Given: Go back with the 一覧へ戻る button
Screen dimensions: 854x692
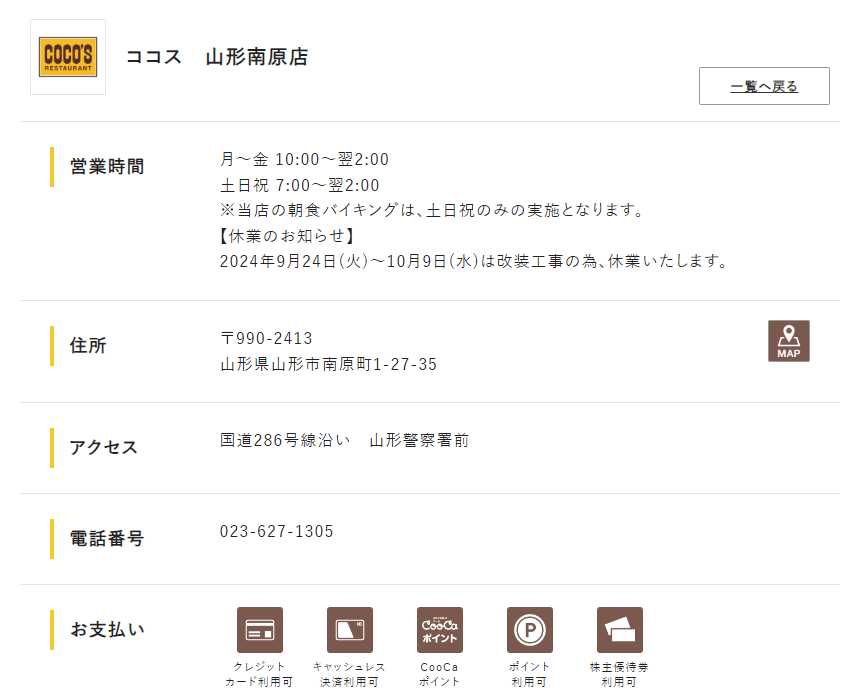Looking at the screenshot, I should [764, 86].
